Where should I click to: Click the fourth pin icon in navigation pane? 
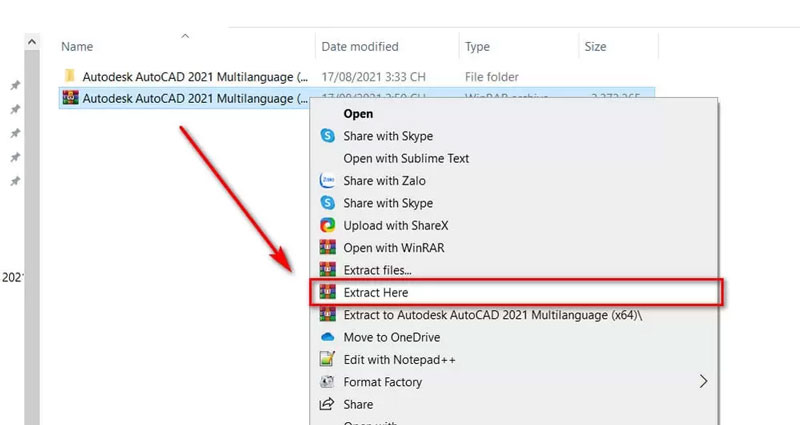click(16, 157)
